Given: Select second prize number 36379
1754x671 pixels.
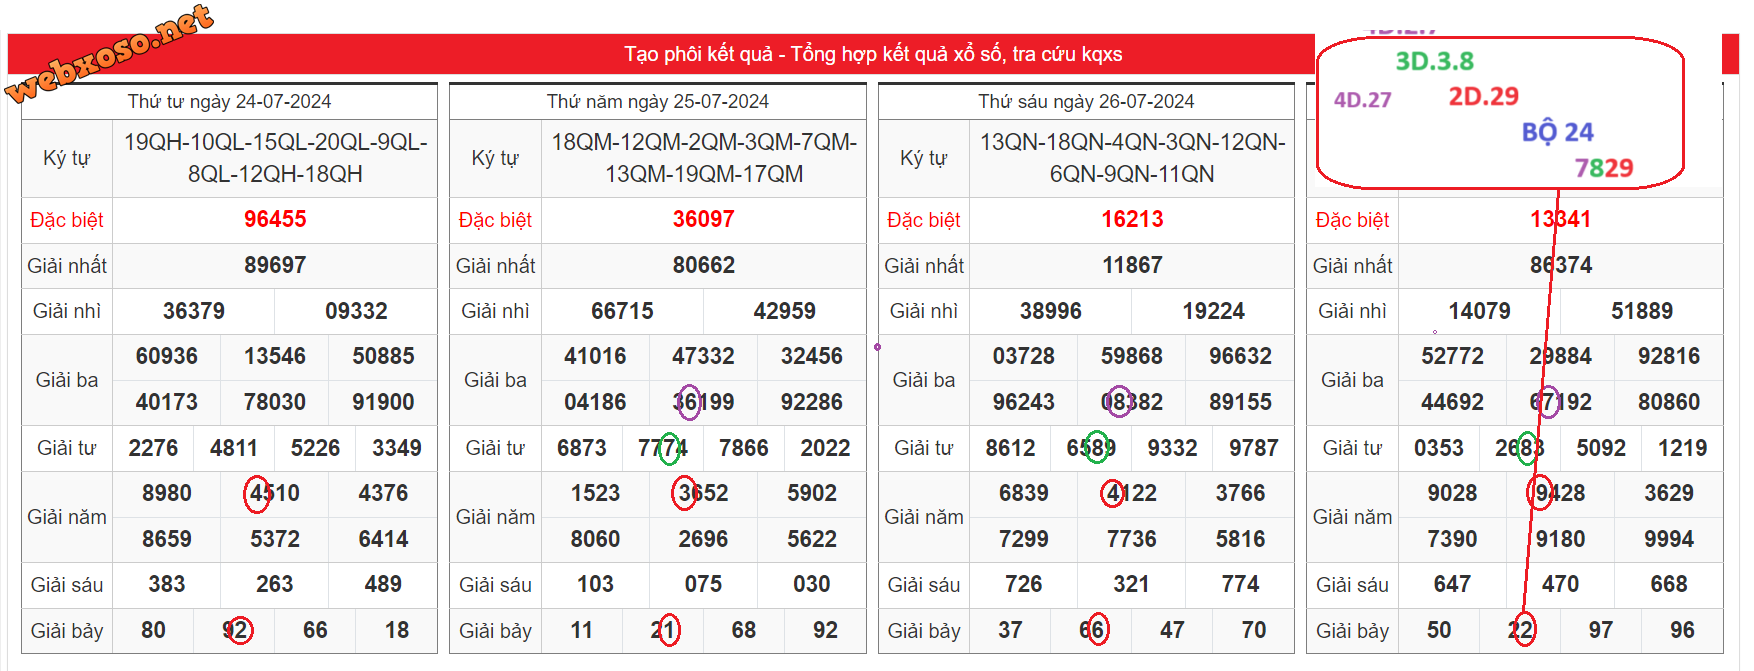Looking at the screenshot, I should click(x=194, y=311).
